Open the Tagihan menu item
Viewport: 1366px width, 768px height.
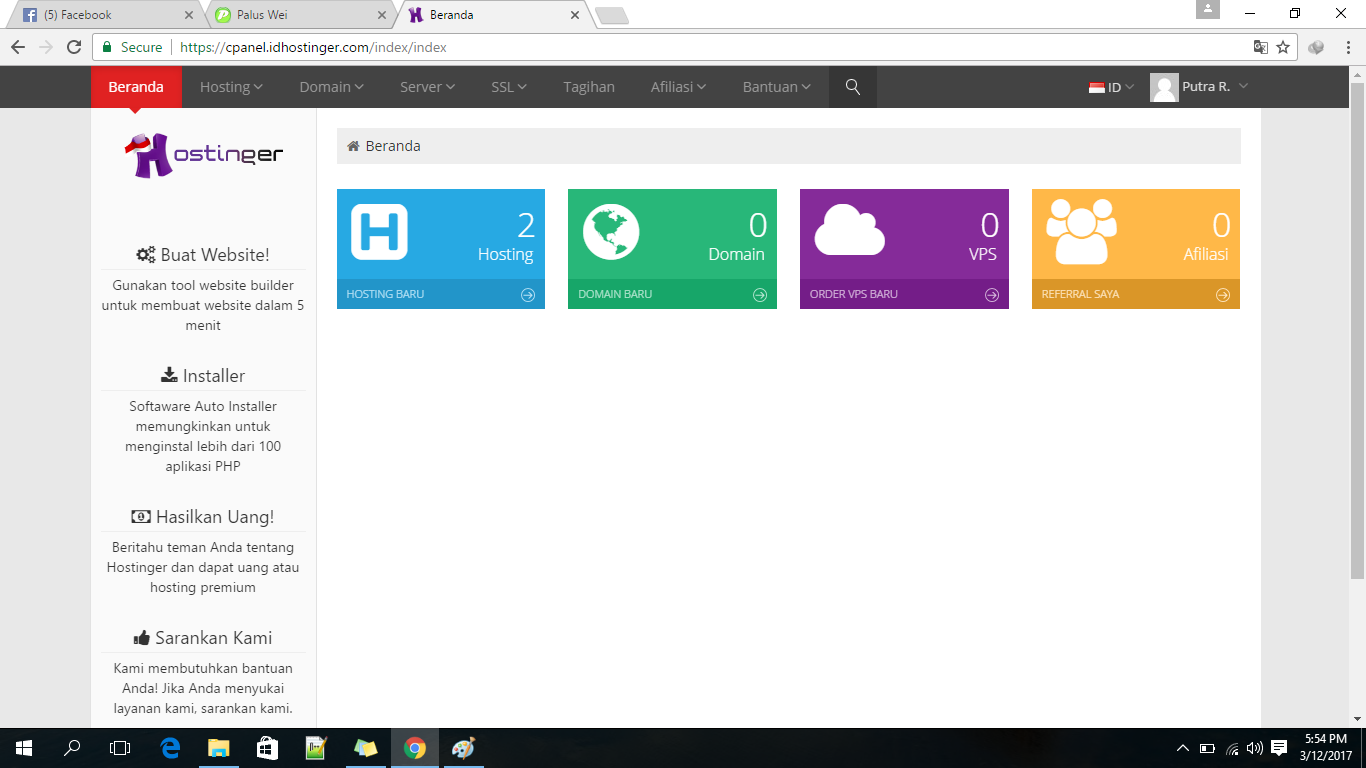tap(589, 87)
